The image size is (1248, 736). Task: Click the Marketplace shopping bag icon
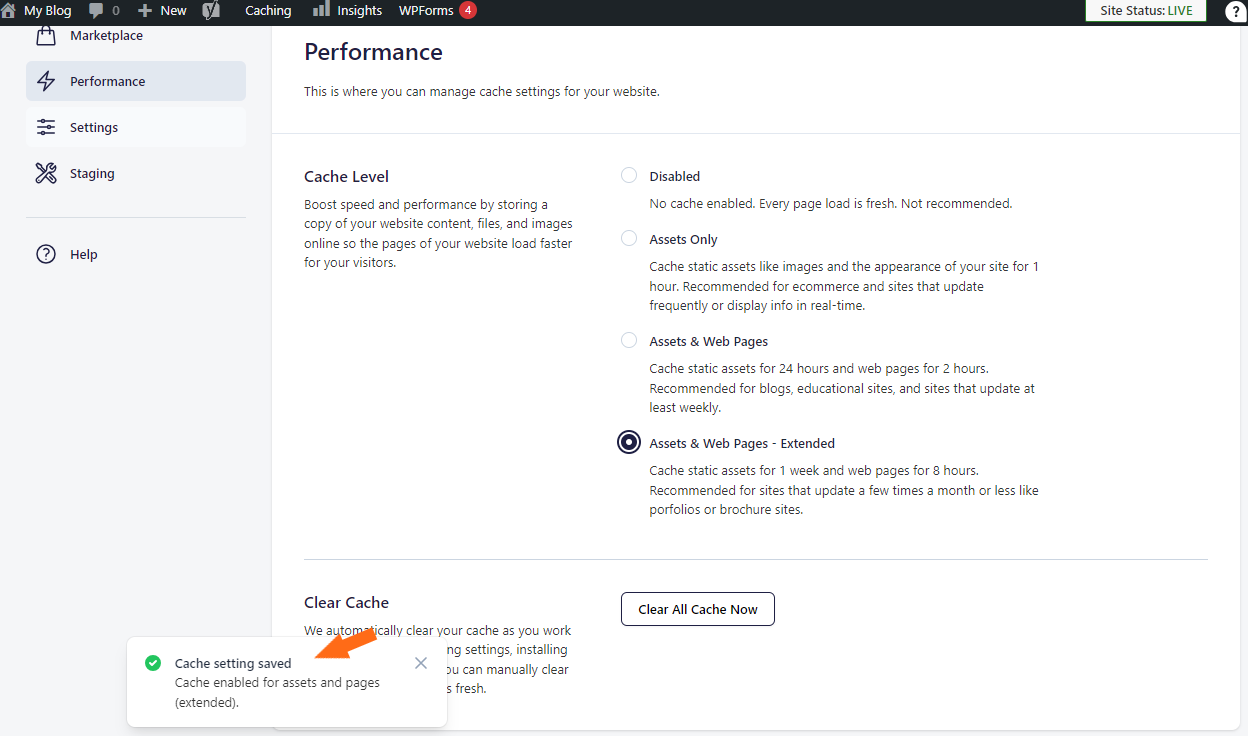coord(46,36)
